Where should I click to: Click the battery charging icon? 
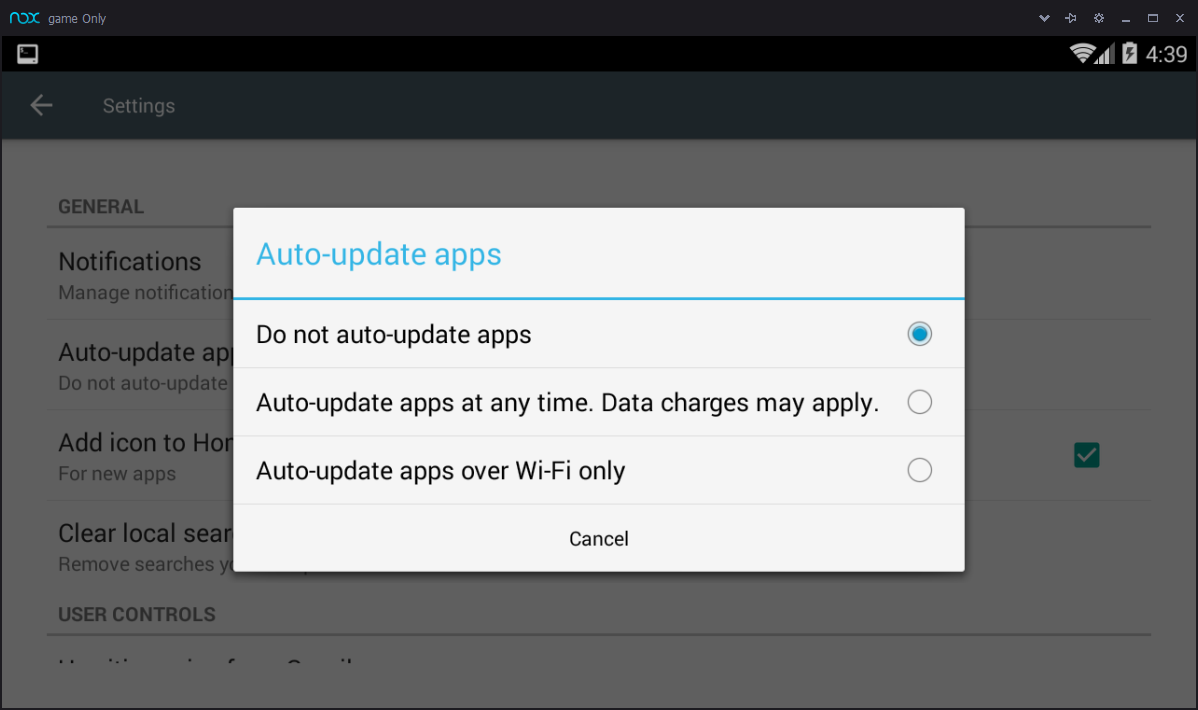(x=1129, y=53)
